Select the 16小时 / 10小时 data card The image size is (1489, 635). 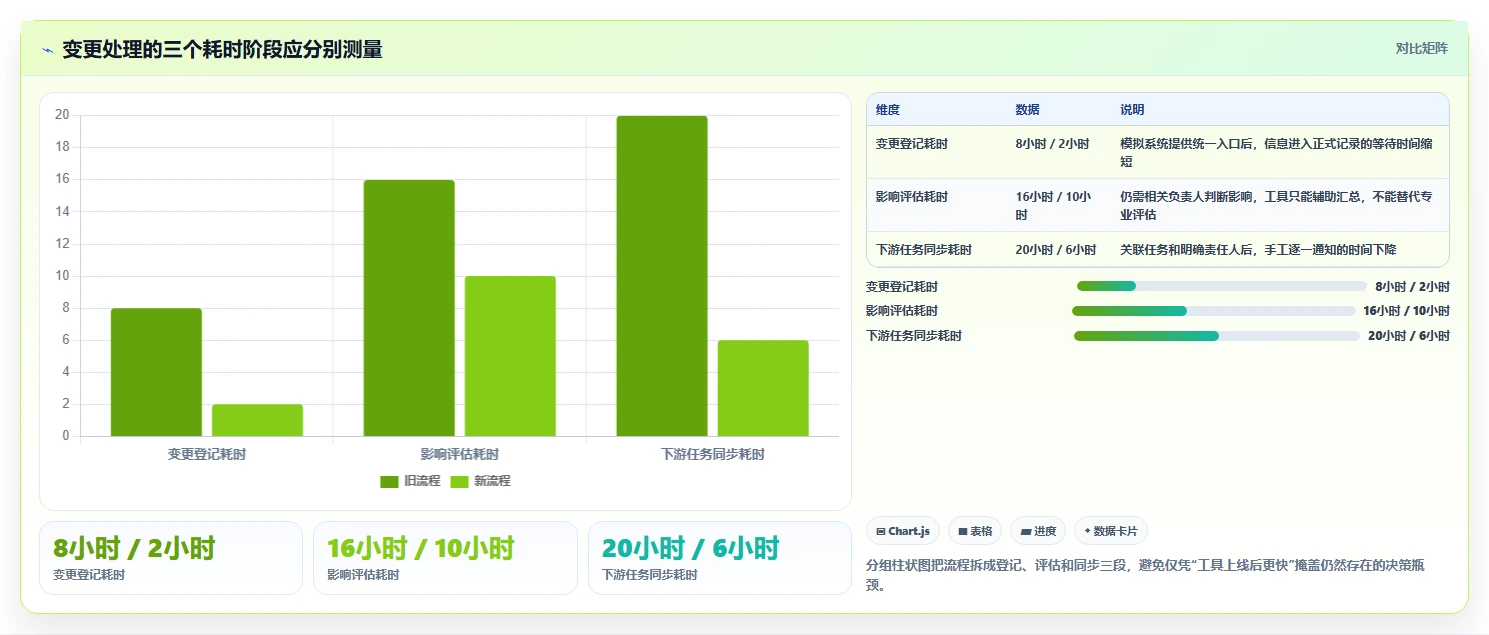point(445,558)
